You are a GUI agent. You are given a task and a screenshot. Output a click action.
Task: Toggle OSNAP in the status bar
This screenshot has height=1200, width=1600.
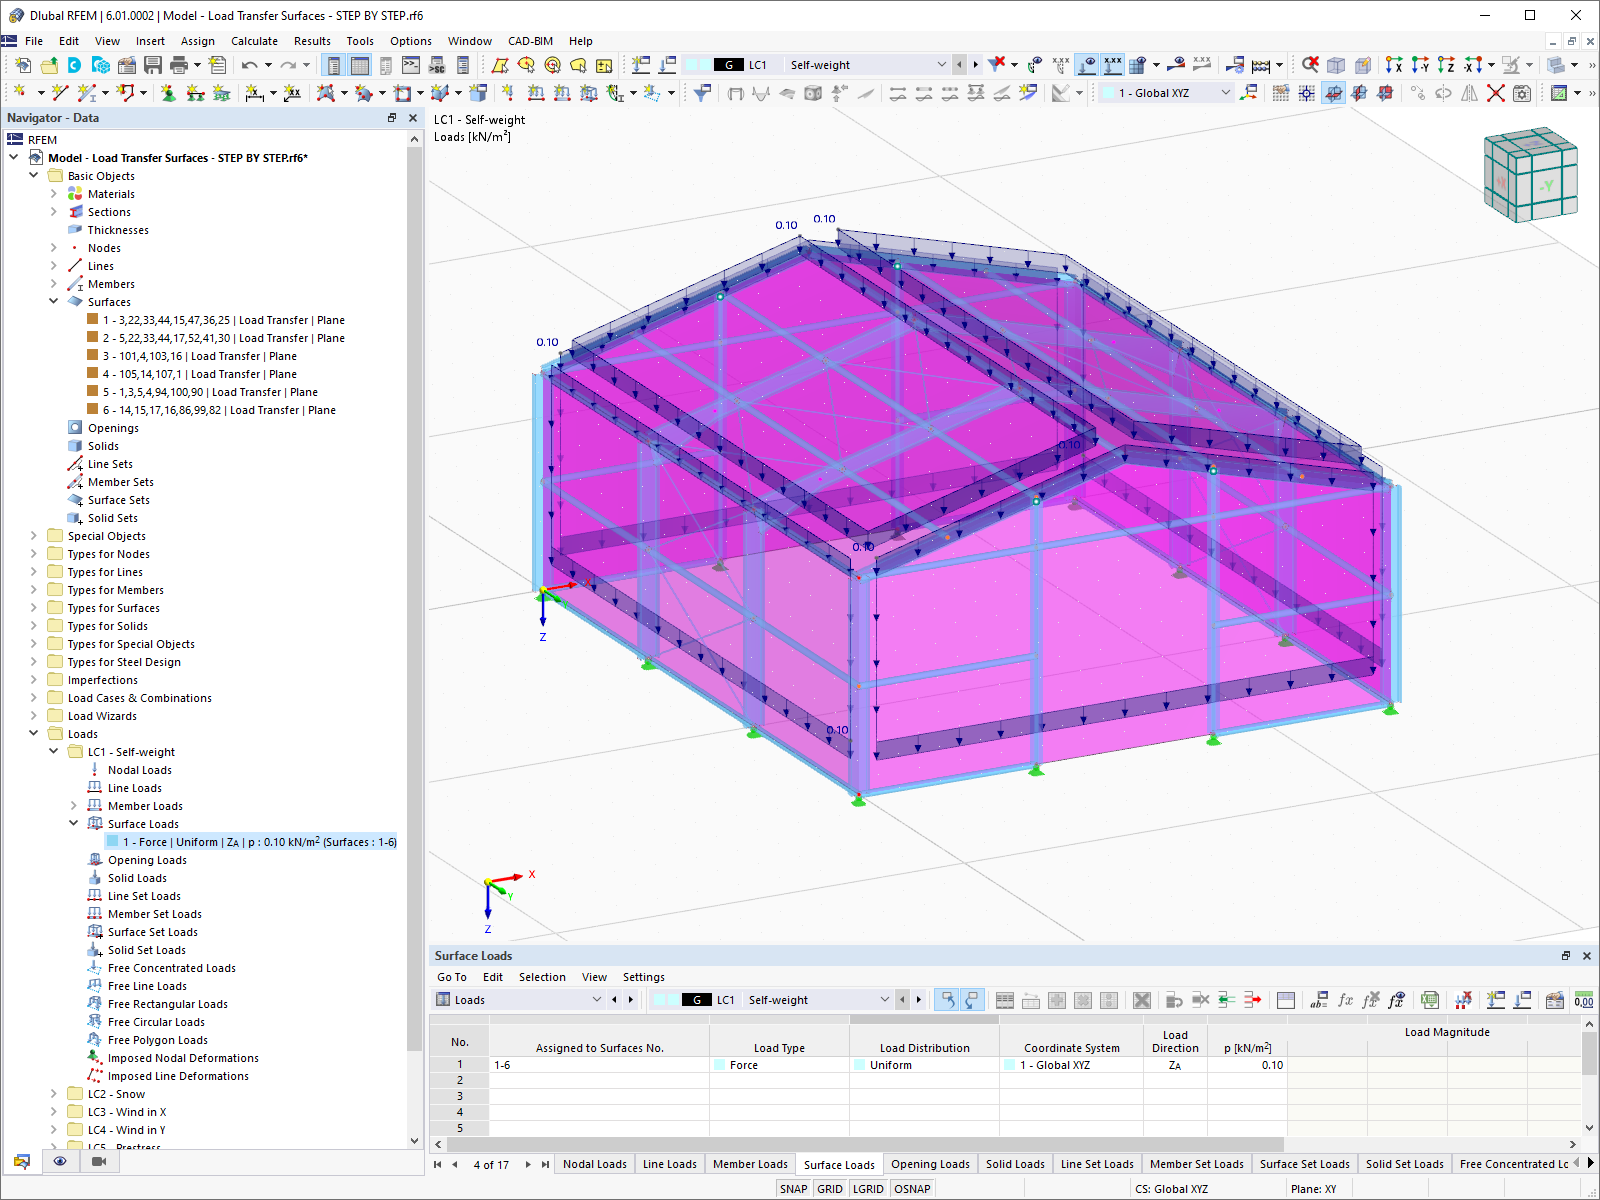coord(912,1189)
